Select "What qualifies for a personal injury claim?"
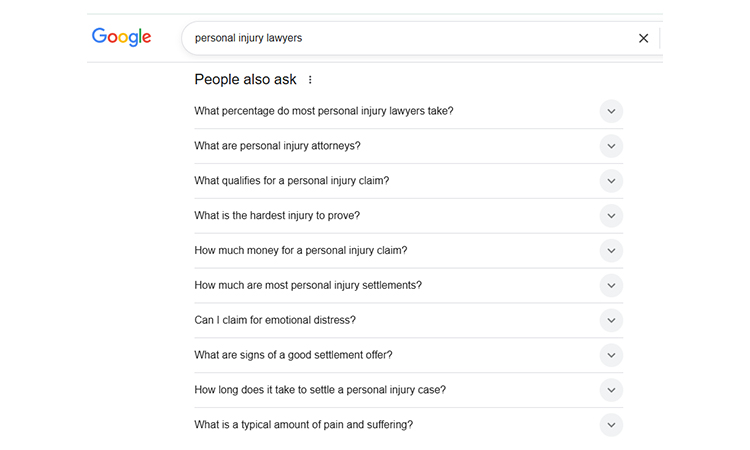 click(x=291, y=181)
